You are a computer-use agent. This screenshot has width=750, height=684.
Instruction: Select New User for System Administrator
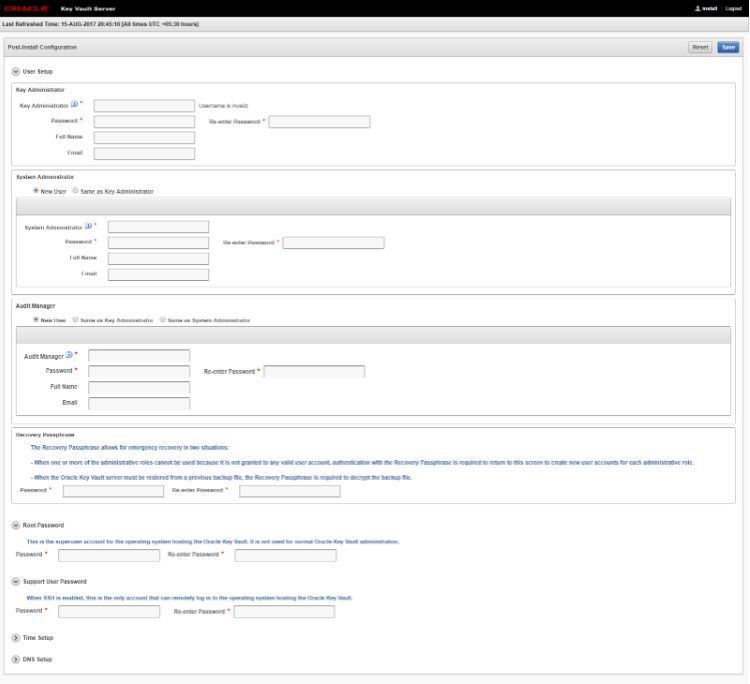click(36, 190)
